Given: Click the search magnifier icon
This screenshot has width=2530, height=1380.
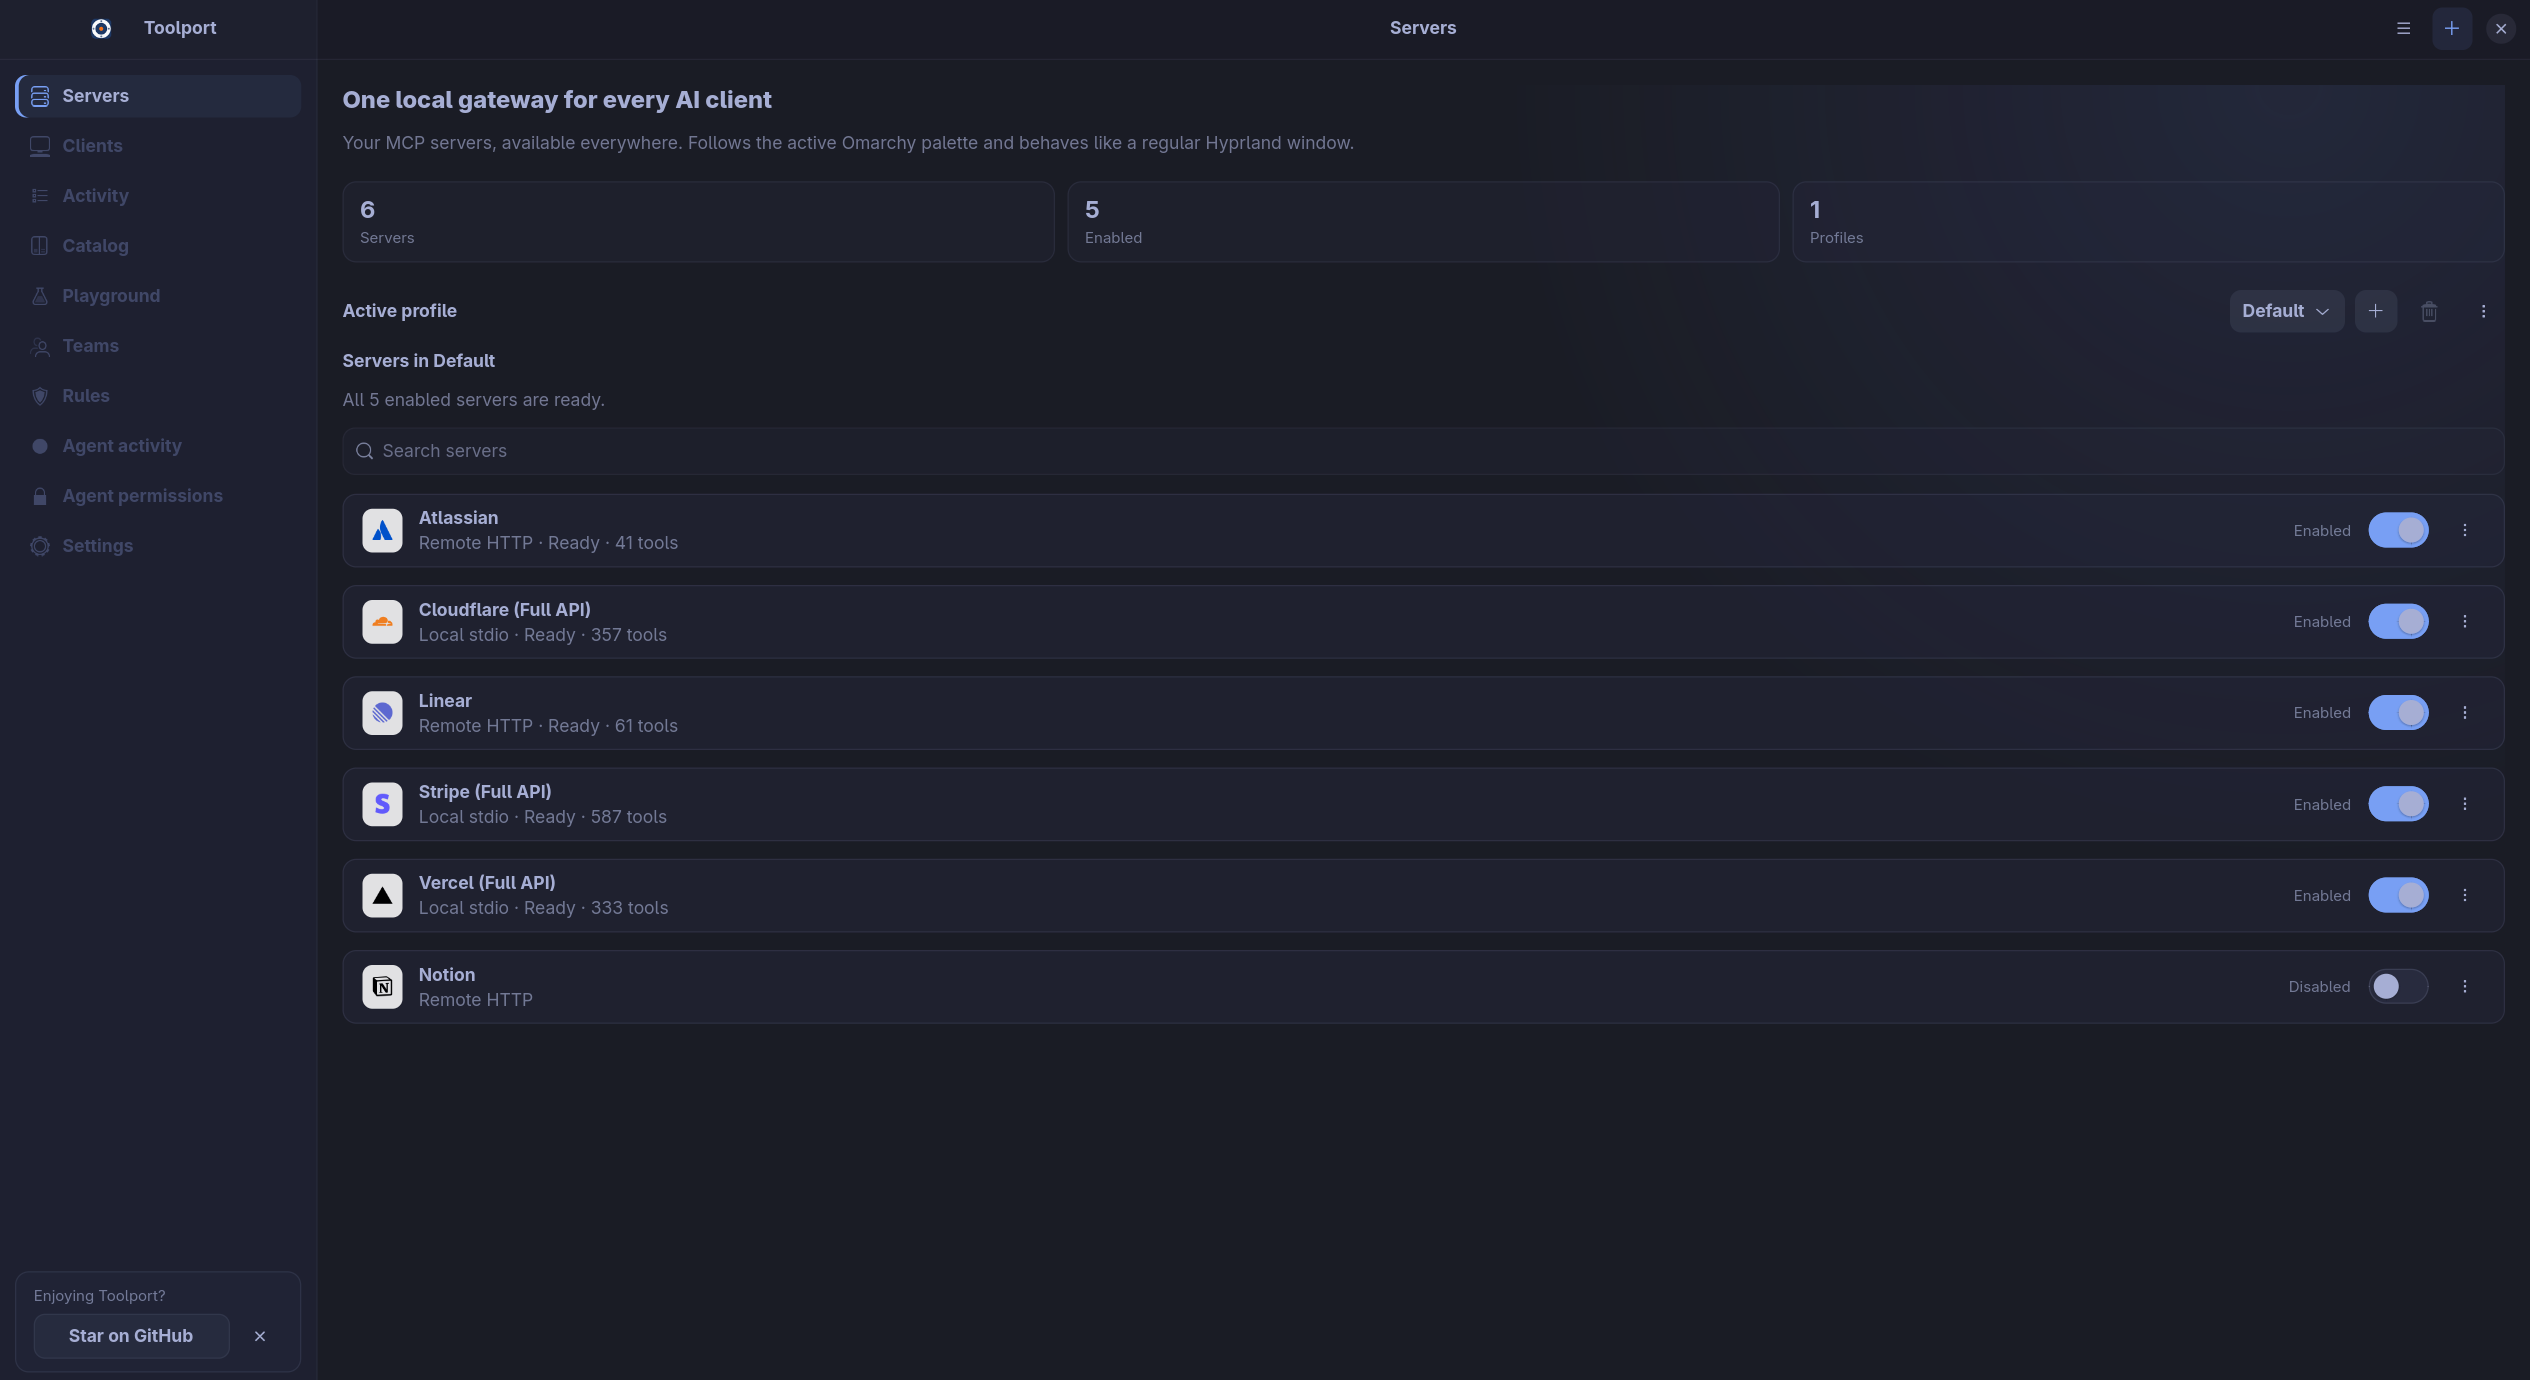Looking at the screenshot, I should tap(365, 451).
